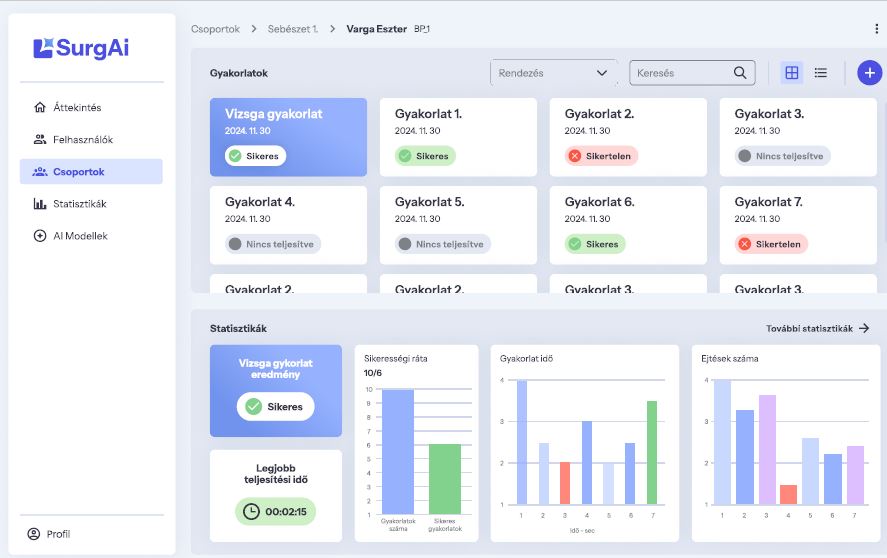Click the Keresés search field
Image resolution: width=887 pixels, height=558 pixels.
[692, 73]
